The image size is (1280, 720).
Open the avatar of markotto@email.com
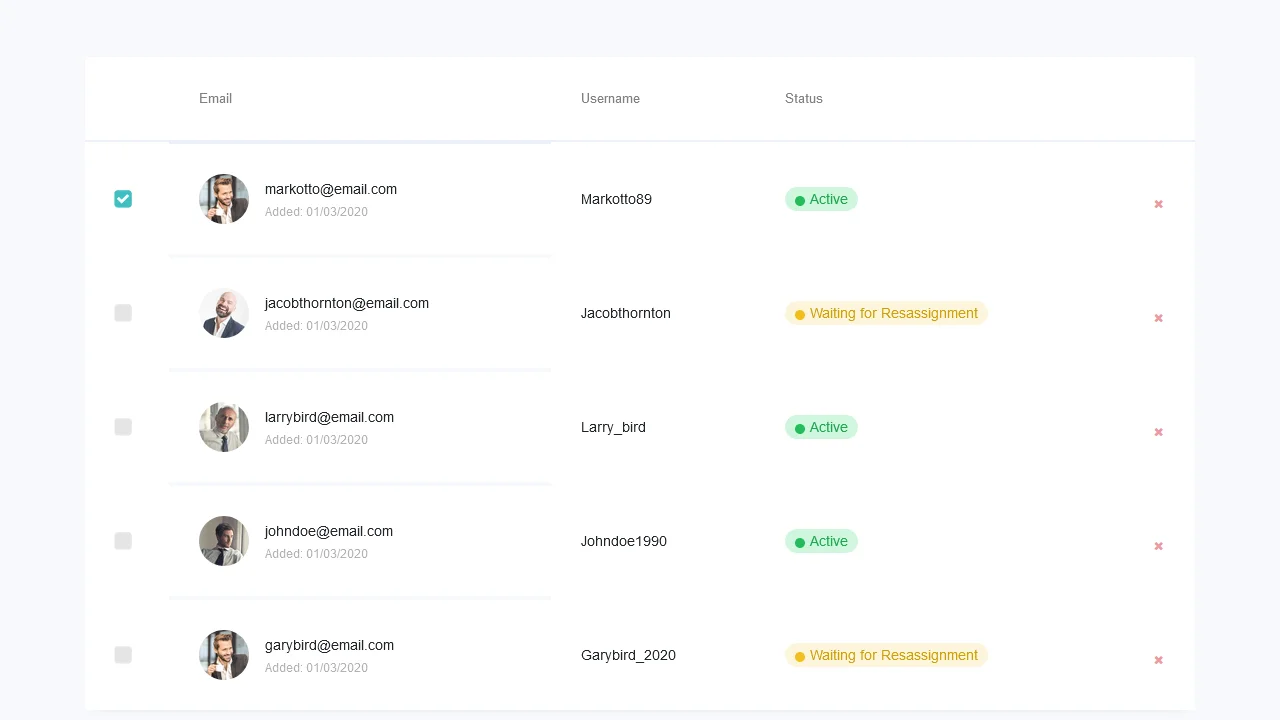[224, 199]
